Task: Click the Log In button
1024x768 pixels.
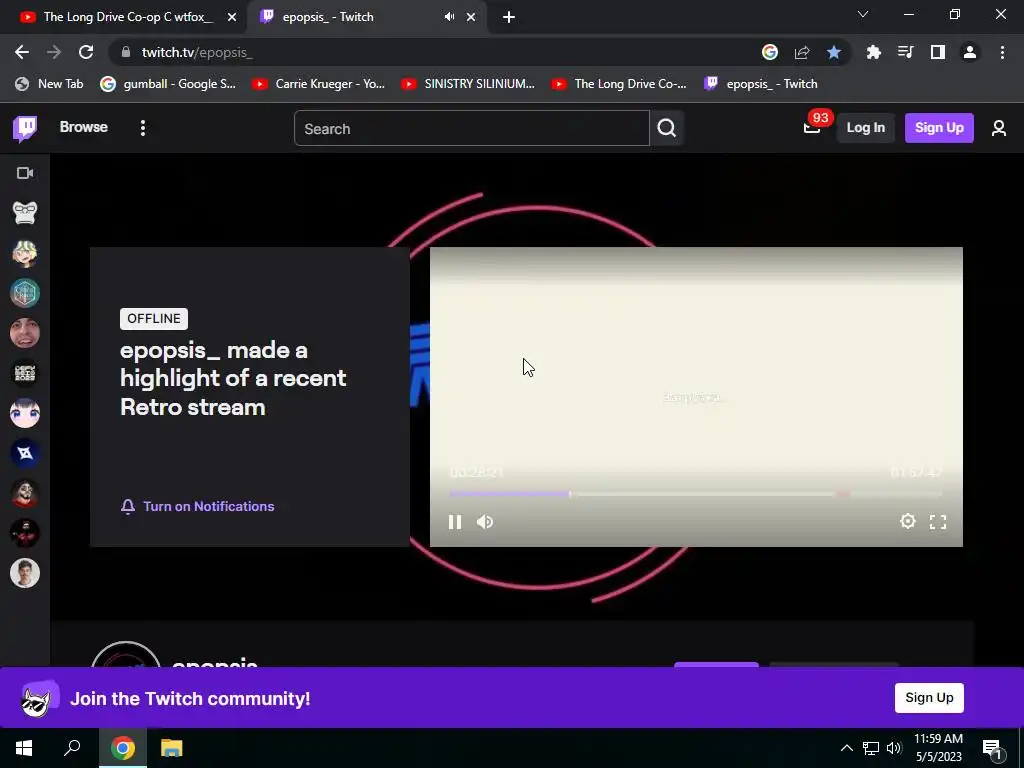Action: [x=865, y=128]
